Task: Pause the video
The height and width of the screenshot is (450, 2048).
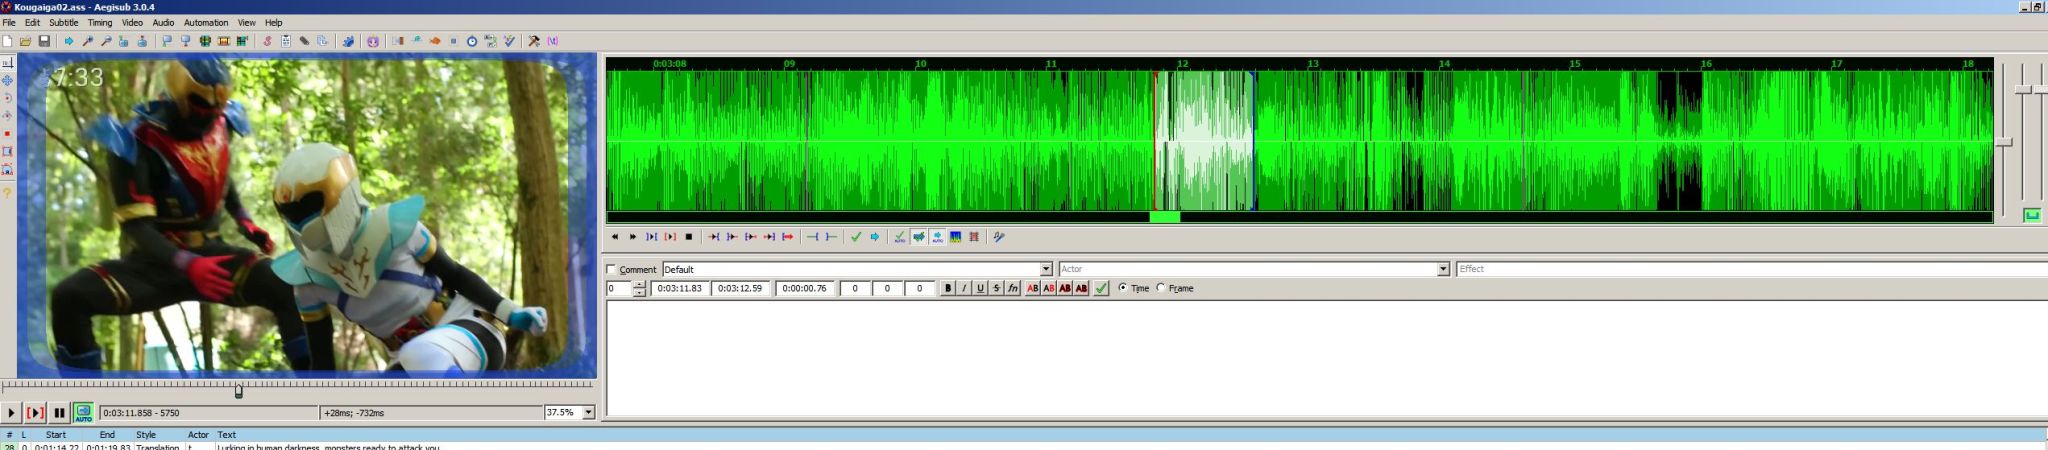Action: click(x=59, y=412)
